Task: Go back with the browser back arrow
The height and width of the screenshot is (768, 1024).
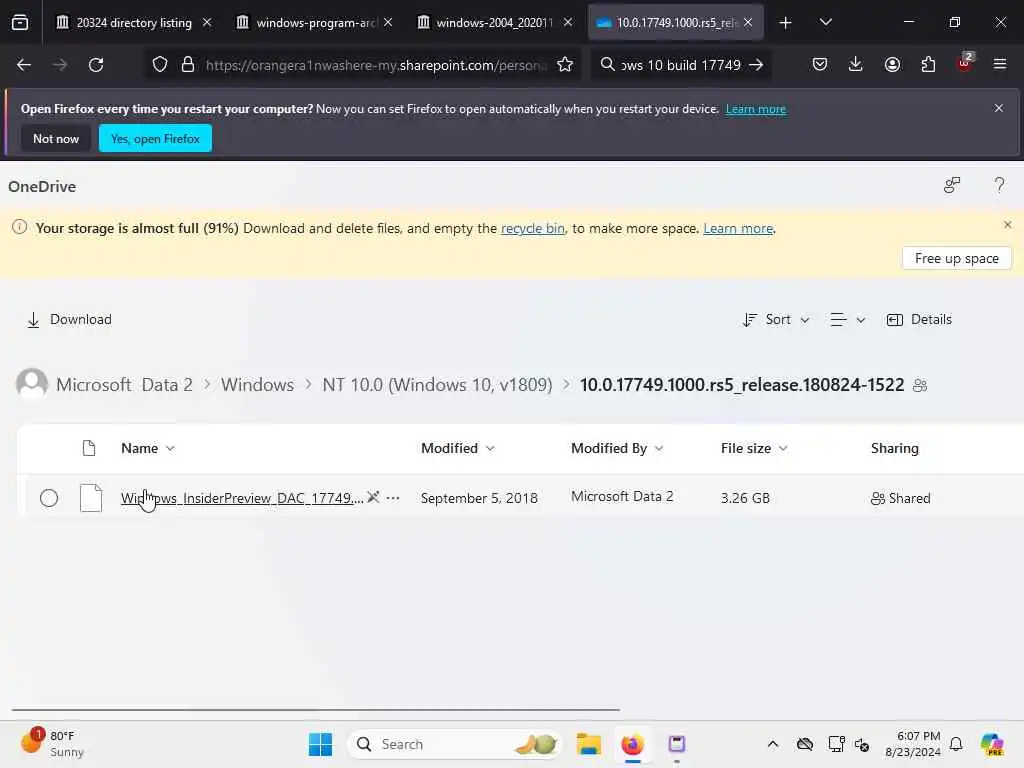Action: 24,65
